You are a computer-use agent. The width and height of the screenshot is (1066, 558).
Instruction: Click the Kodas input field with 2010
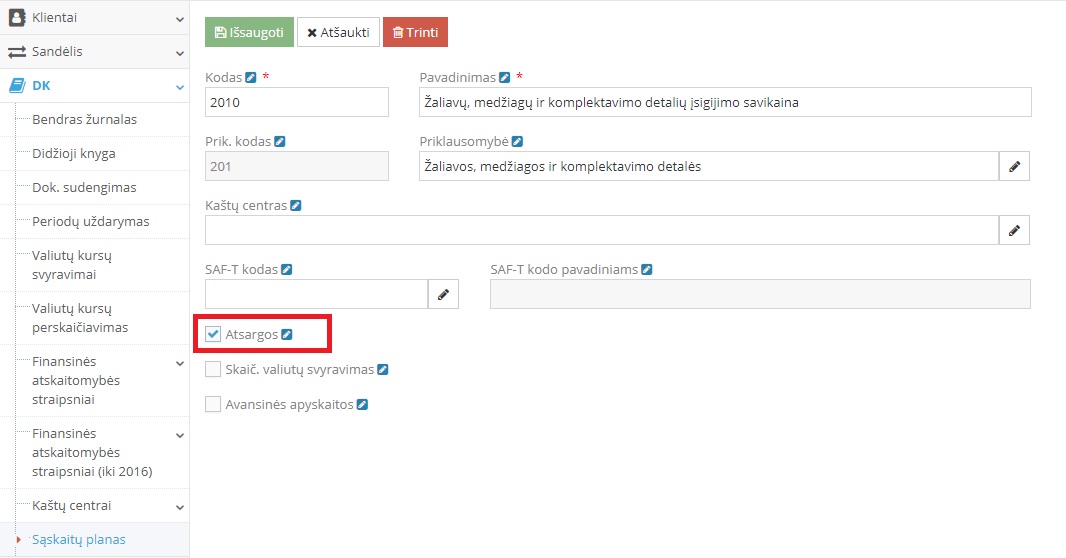click(x=297, y=102)
